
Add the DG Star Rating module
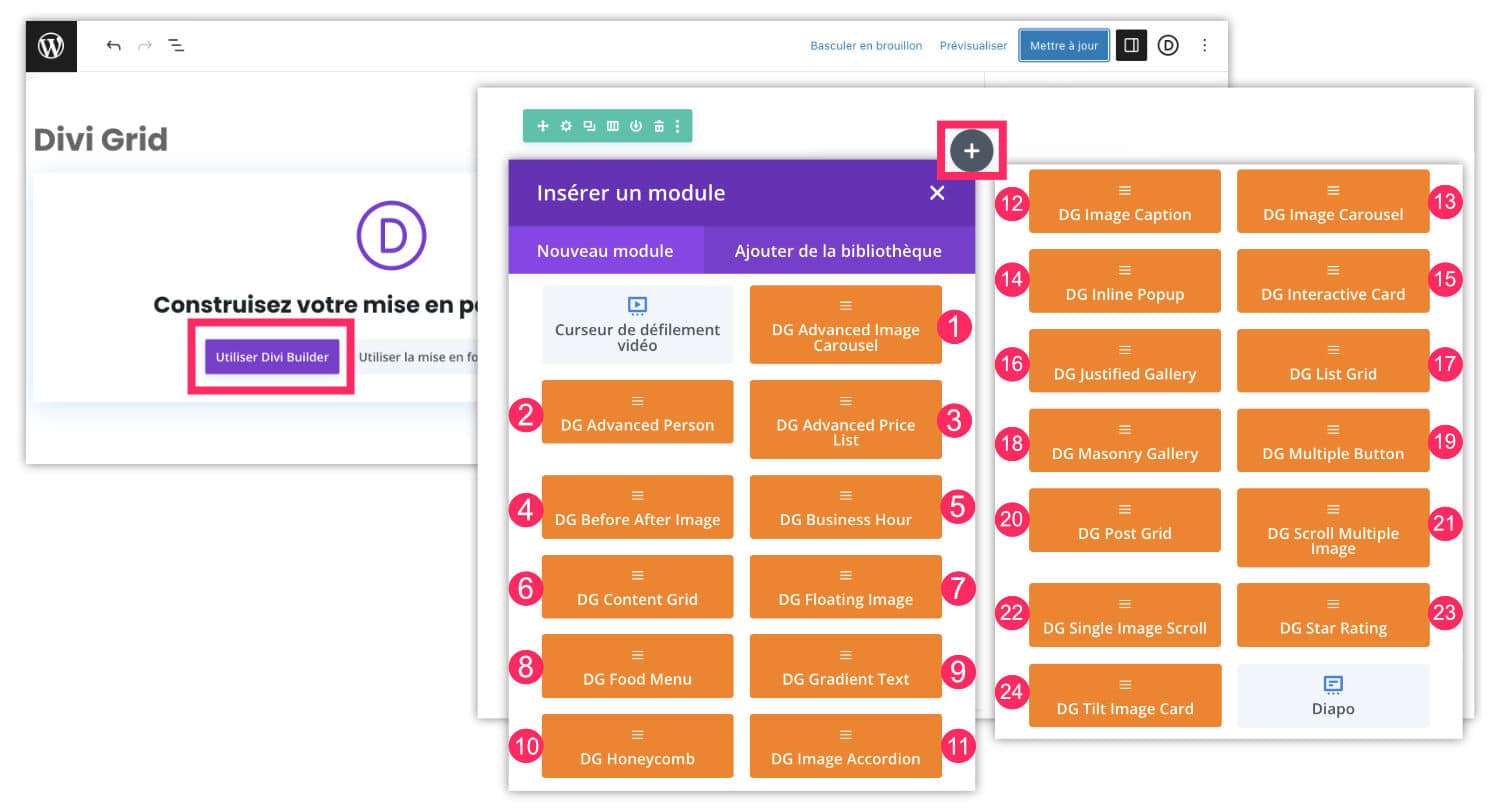tap(1333, 615)
